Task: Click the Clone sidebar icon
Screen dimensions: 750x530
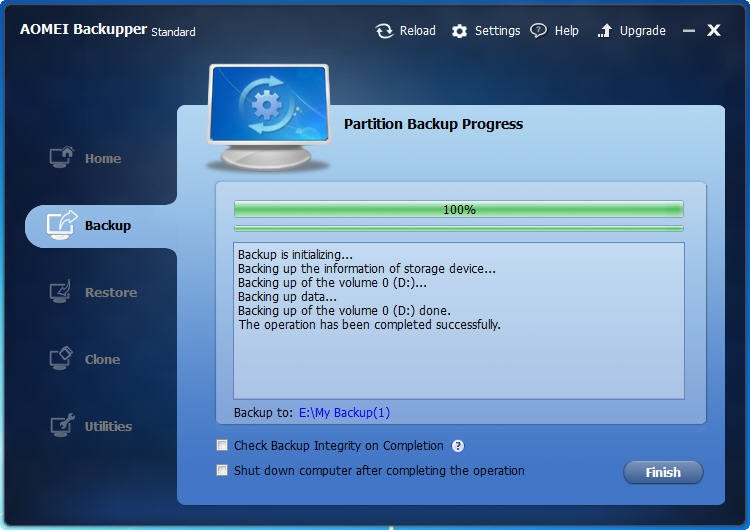Action: [x=61, y=358]
